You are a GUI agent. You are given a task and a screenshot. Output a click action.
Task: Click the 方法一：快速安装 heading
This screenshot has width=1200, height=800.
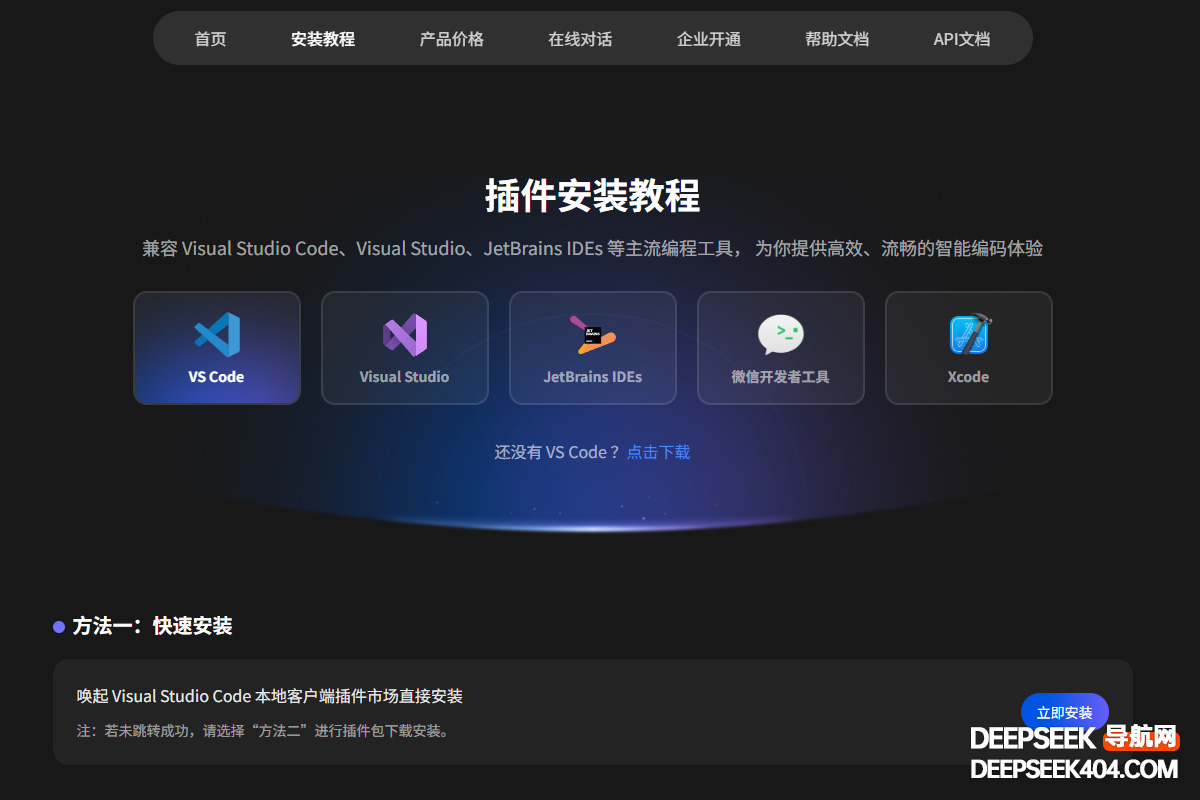click(152, 626)
